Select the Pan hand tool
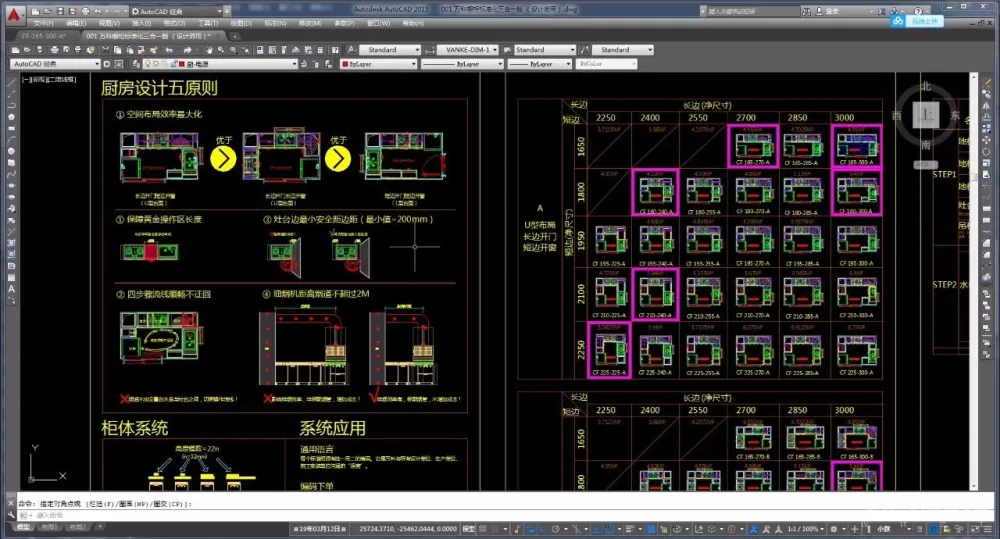The height and width of the screenshot is (539, 1000). [x=209, y=49]
